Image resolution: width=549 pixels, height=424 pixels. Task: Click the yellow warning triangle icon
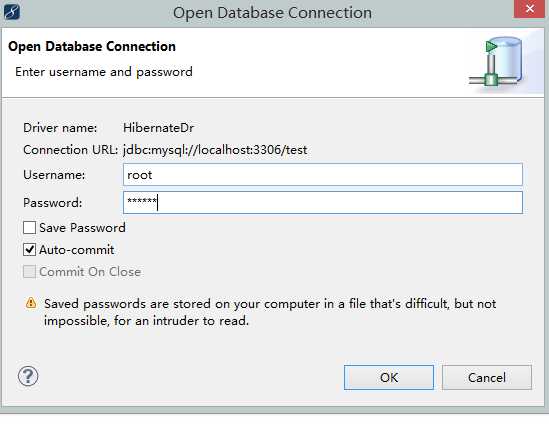tap(31, 303)
